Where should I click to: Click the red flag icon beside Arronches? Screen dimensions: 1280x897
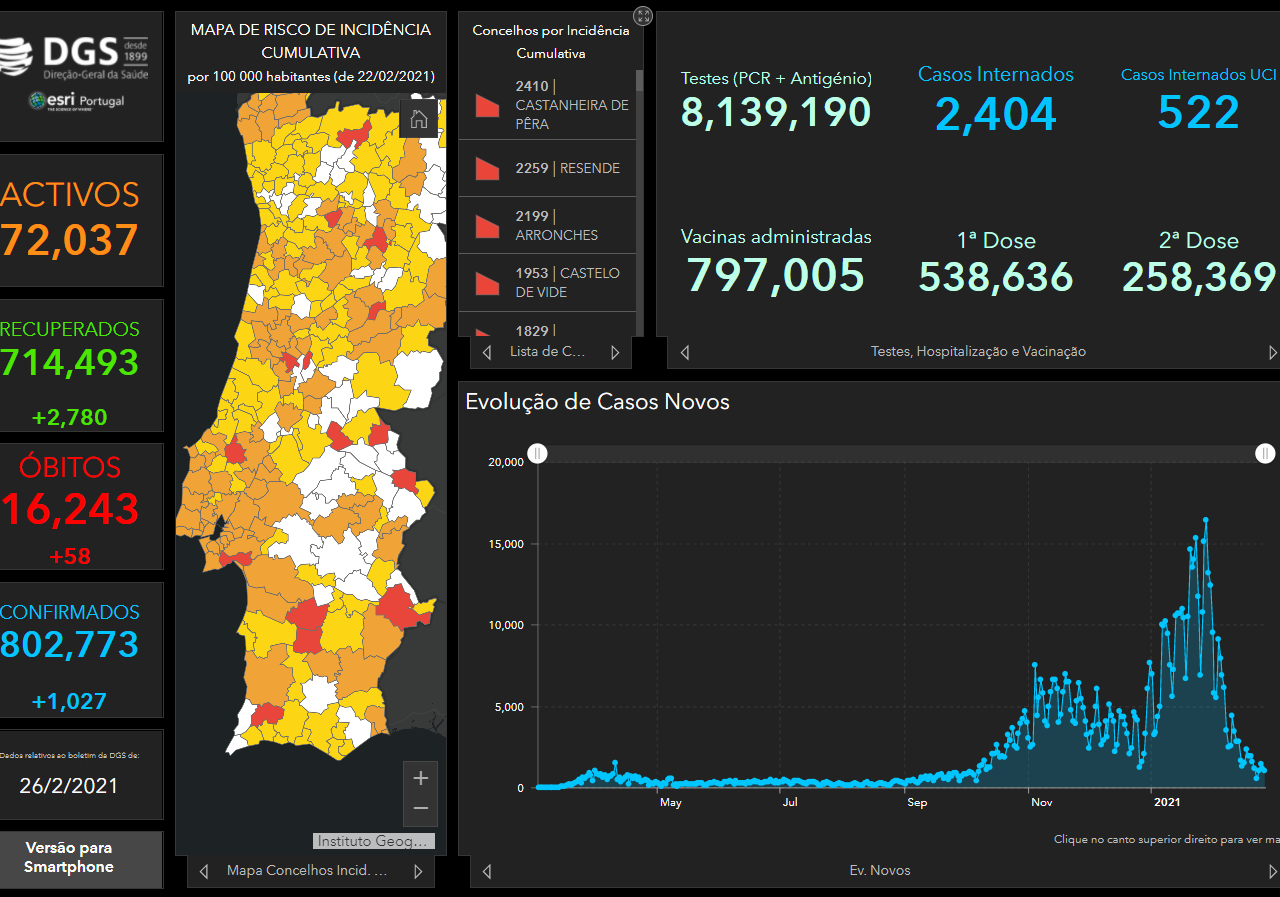coord(487,226)
